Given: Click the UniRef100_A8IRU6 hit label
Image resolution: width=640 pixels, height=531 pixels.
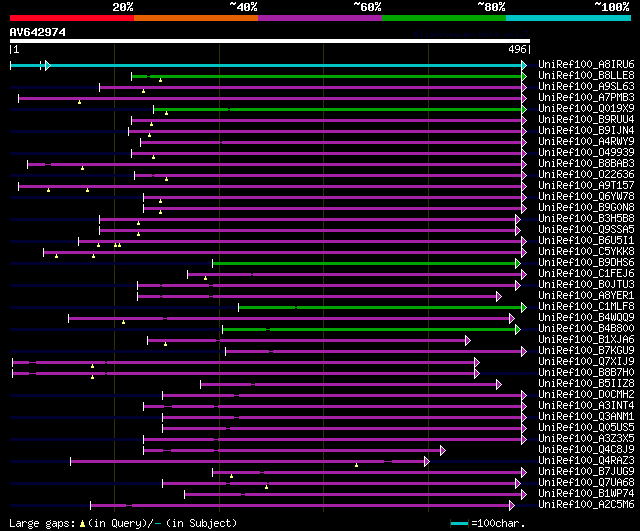Looking at the screenshot, I should pyautogui.click(x=586, y=64).
